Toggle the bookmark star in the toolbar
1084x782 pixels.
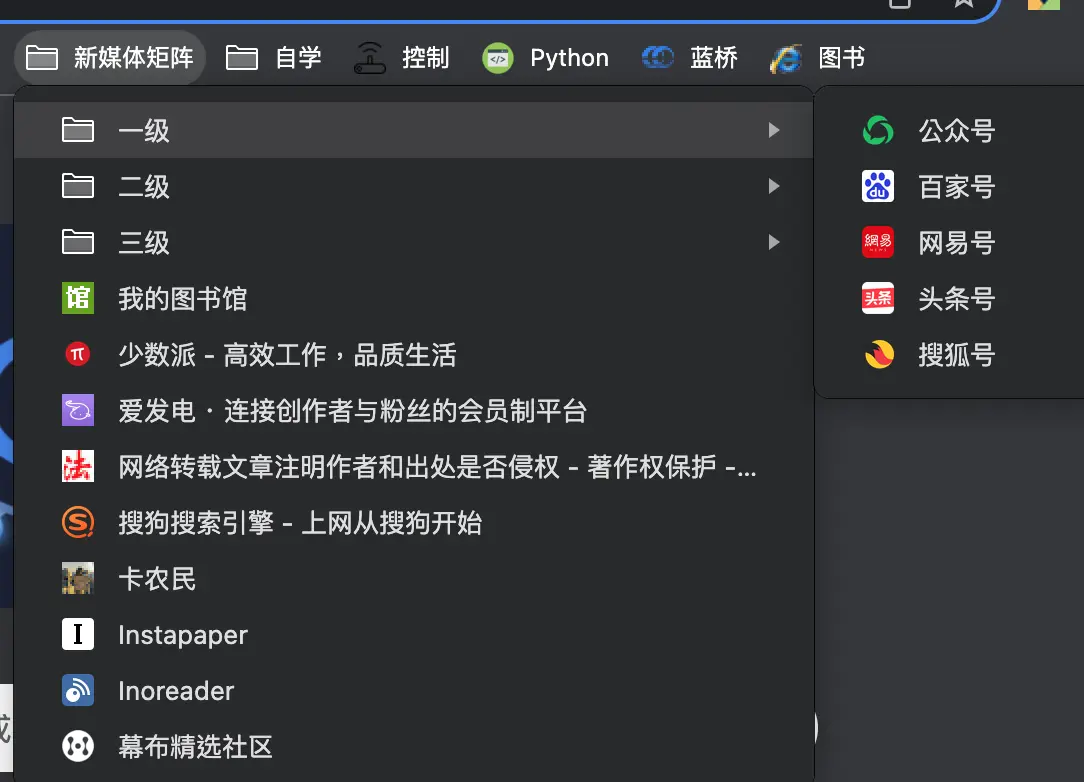[x=963, y=6]
